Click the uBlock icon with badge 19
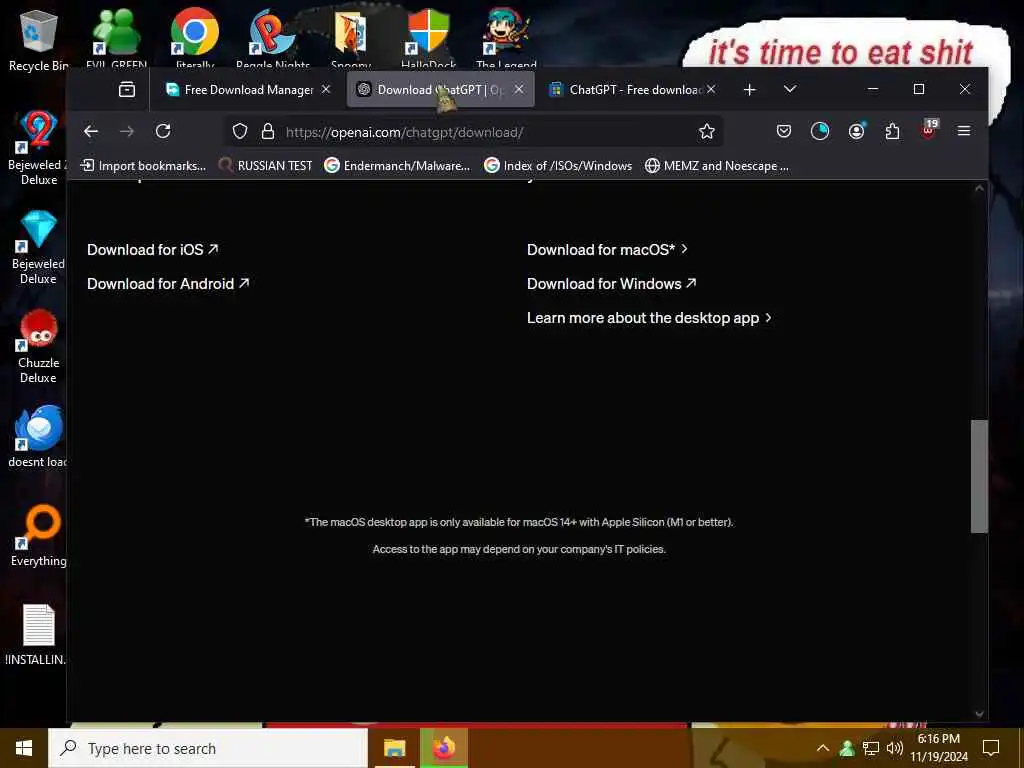 (x=929, y=130)
